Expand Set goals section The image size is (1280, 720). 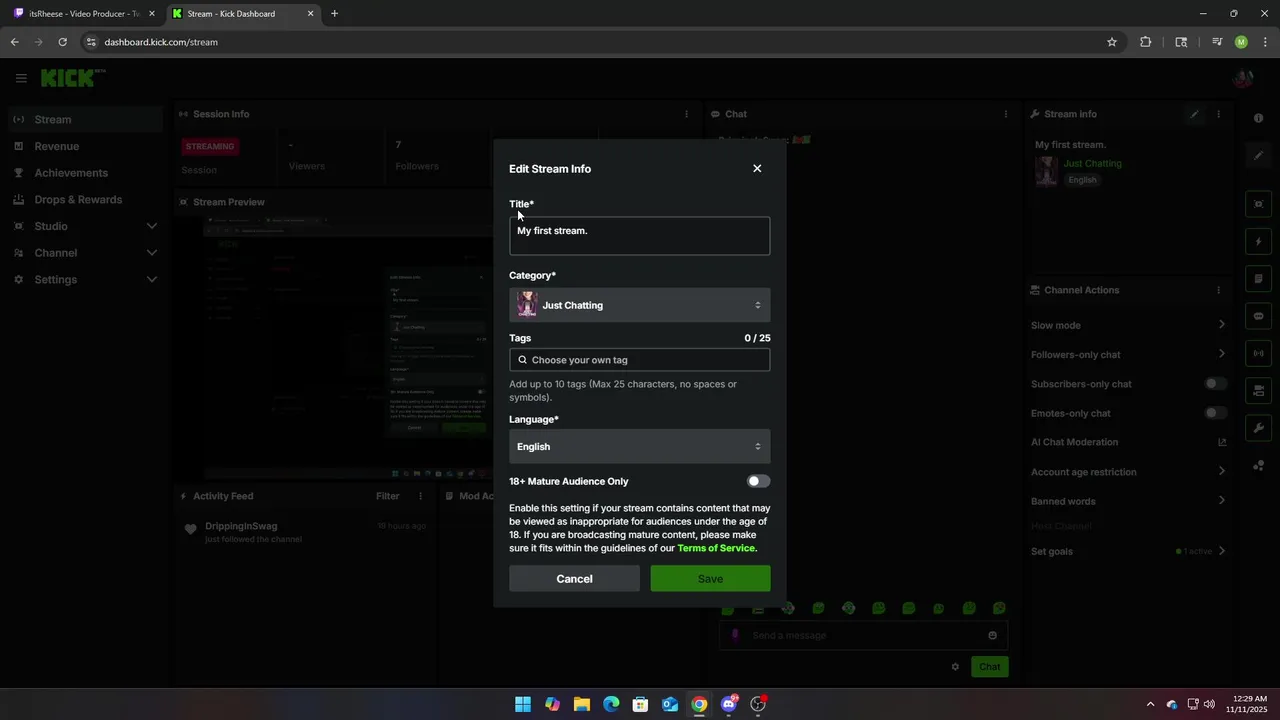coord(1221,551)
